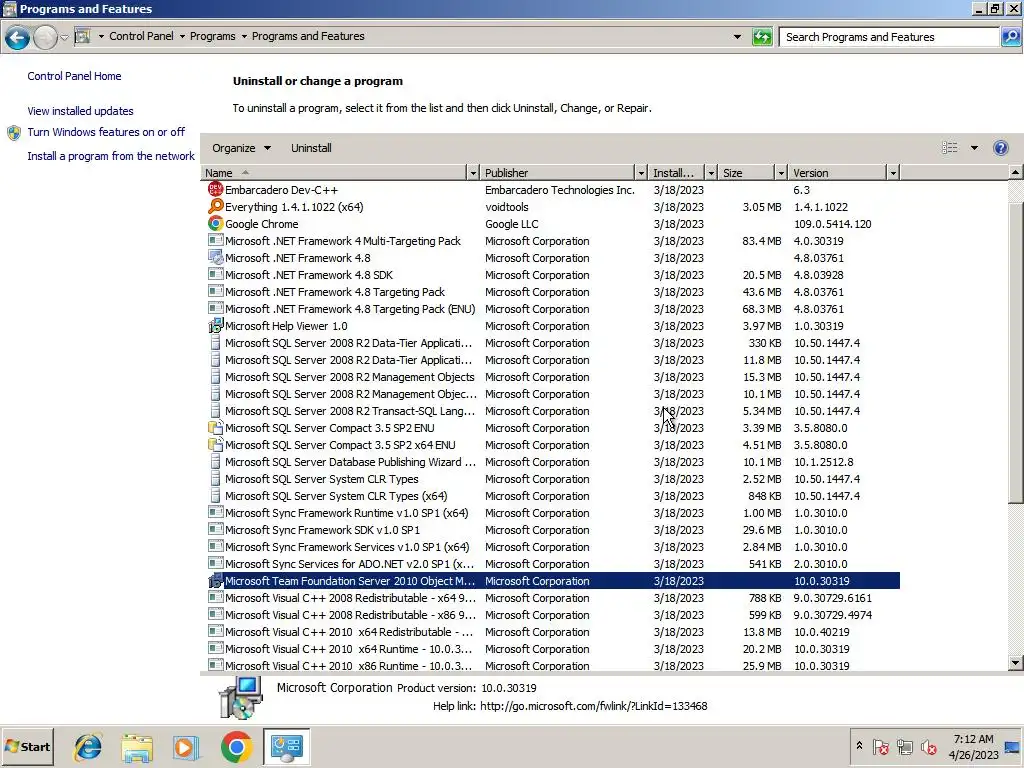The image size is (1024, 768).
Task: Click icon of SQL Server System CLR Types (x64)
Action: (216, 496)
